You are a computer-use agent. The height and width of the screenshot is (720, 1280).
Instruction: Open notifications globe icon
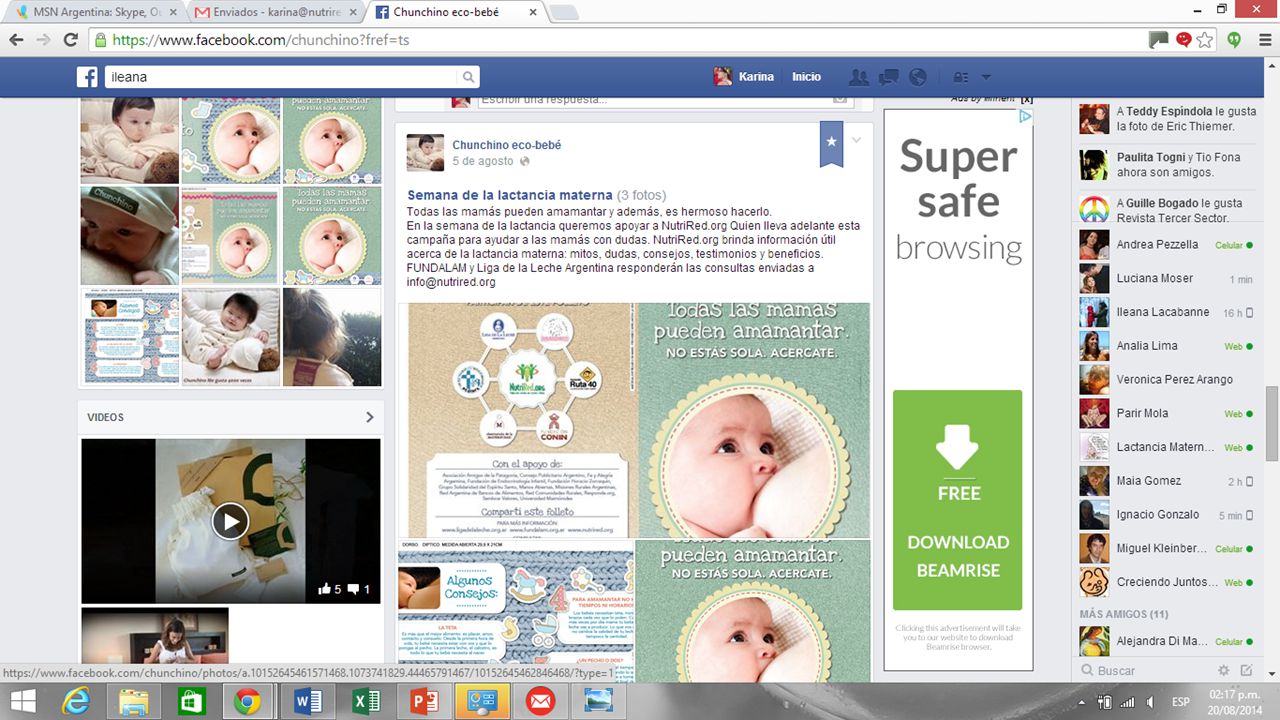[x=917, y=77]
